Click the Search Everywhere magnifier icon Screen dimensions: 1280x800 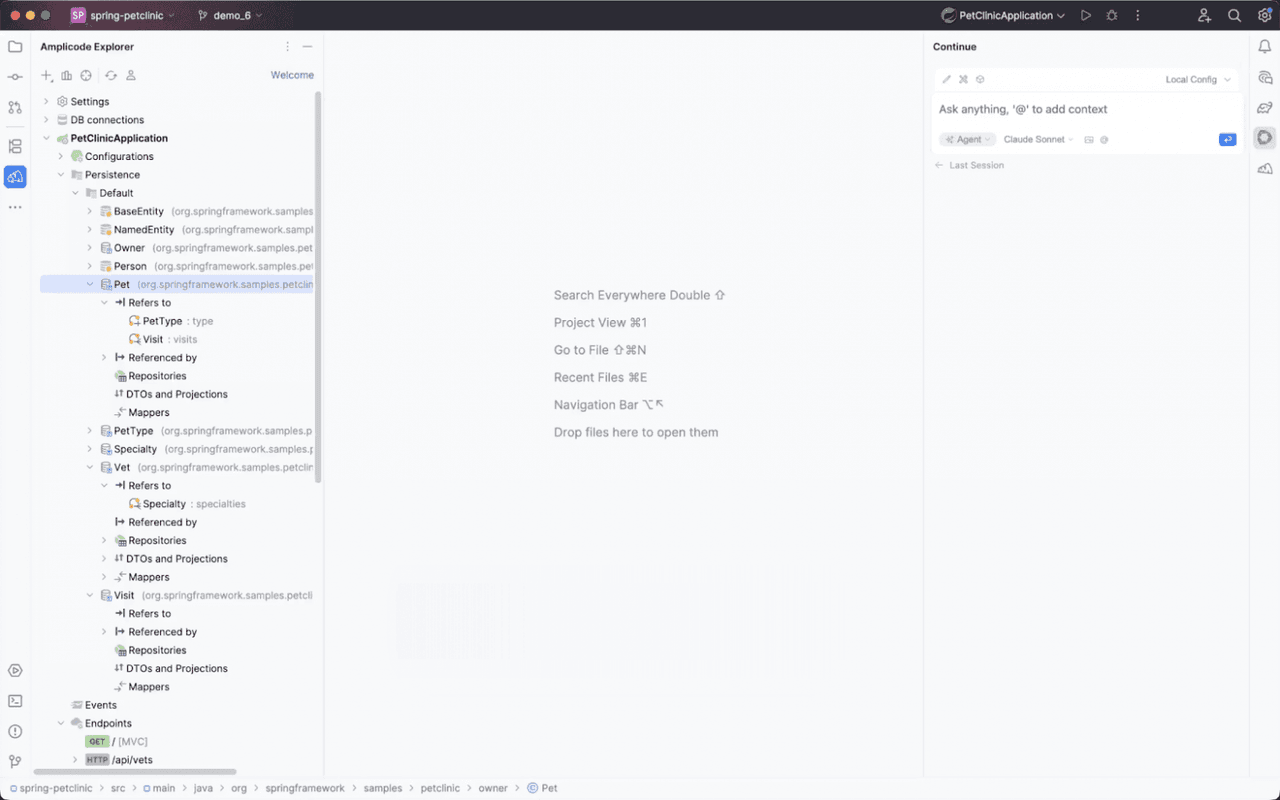coord(1234,16)
